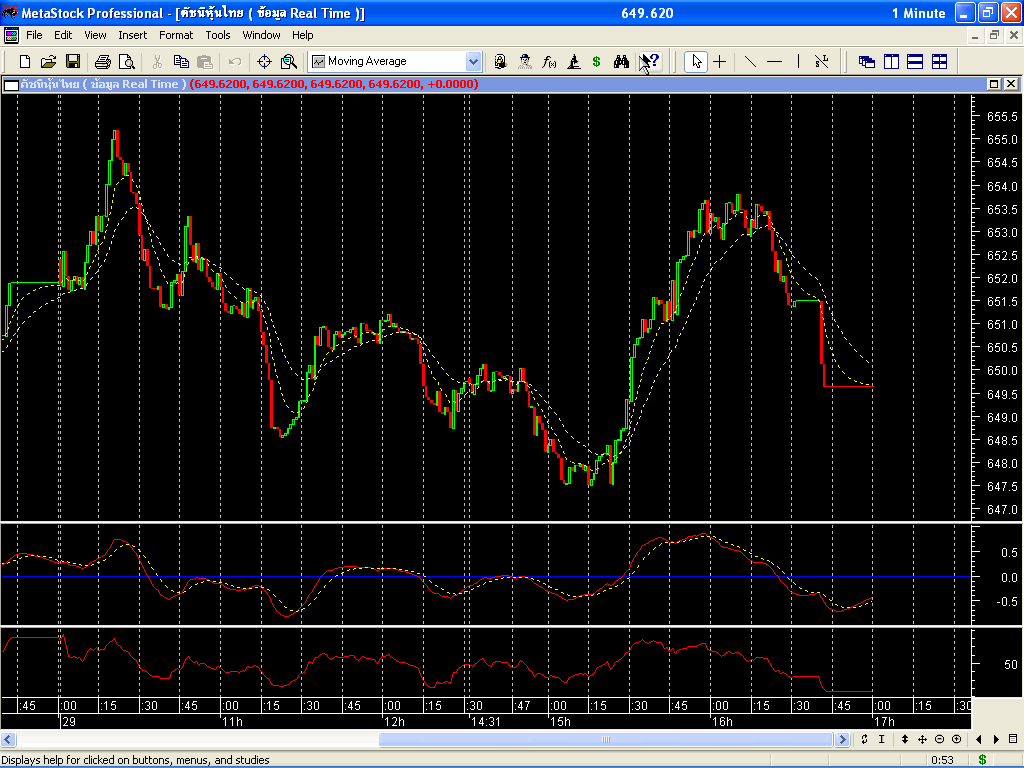1024x768 pixels.
Task: Select the arrow pointer tool
Action: pyautogui.click(x=696, y=61)
